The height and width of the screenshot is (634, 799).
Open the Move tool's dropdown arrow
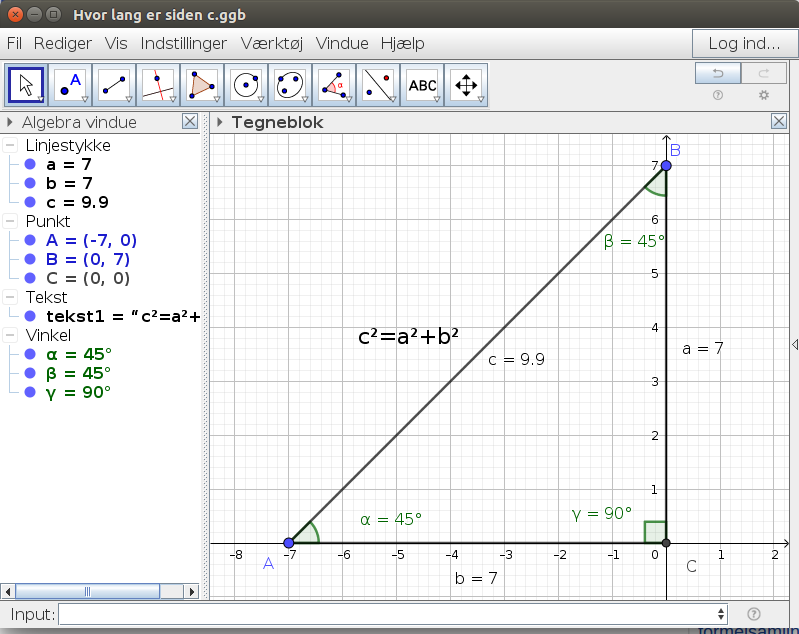[41, 99]
